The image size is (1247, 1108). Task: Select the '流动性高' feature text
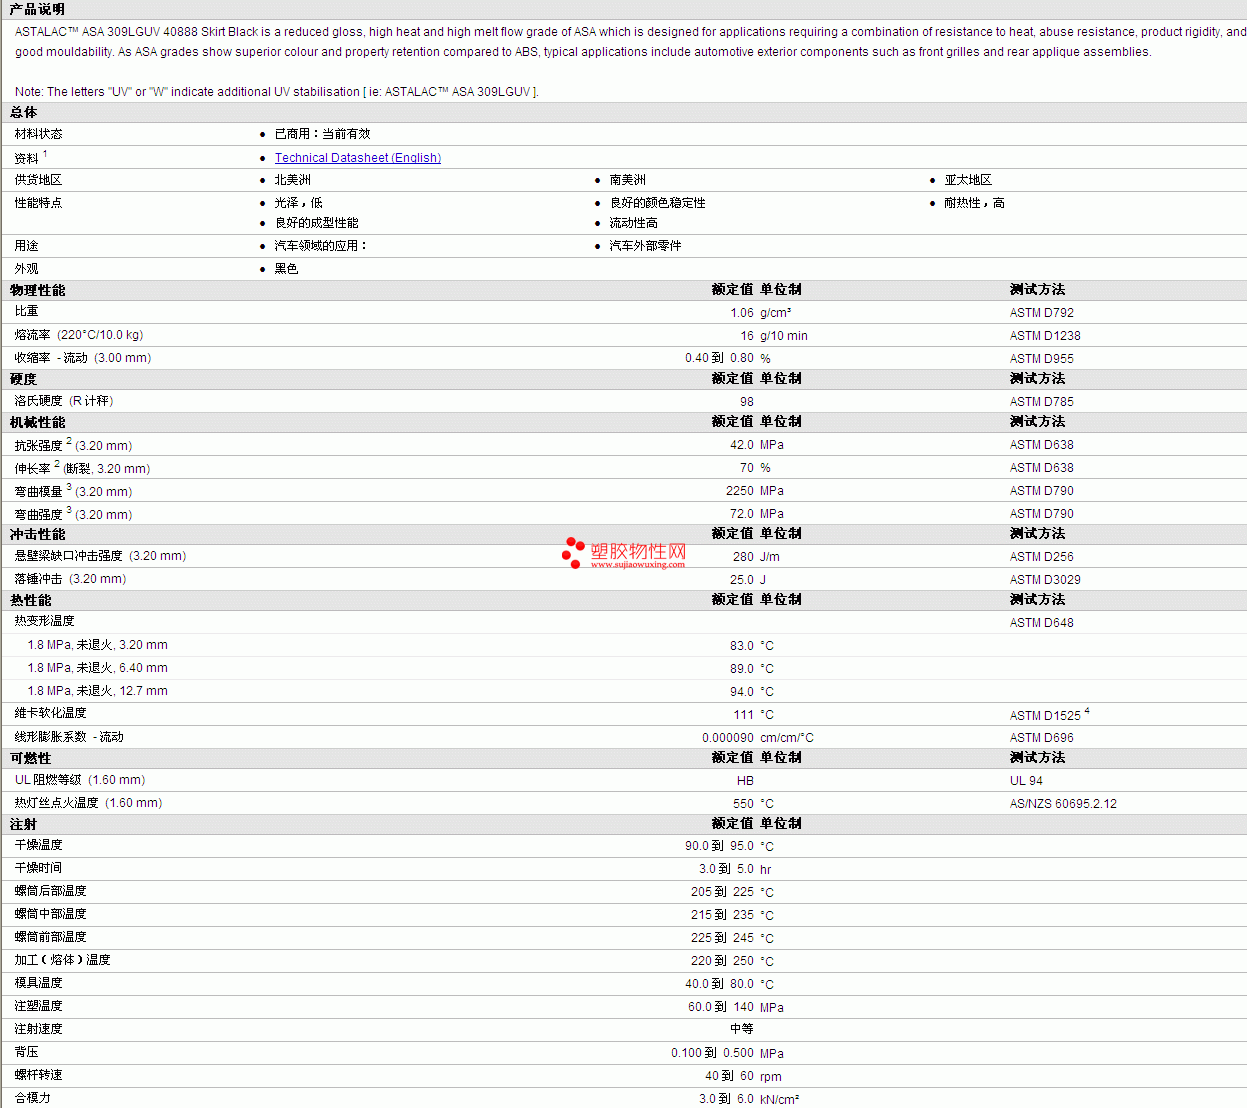click(634, 223)
